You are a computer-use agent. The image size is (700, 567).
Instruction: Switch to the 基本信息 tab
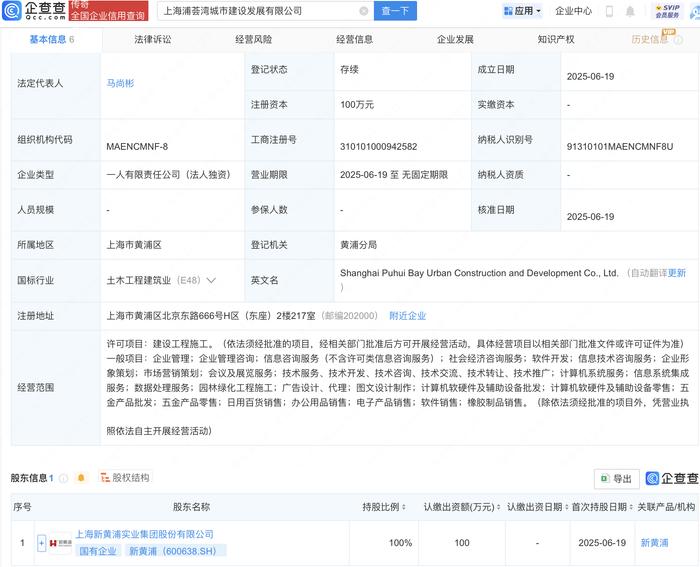click(x=51, y=39)
